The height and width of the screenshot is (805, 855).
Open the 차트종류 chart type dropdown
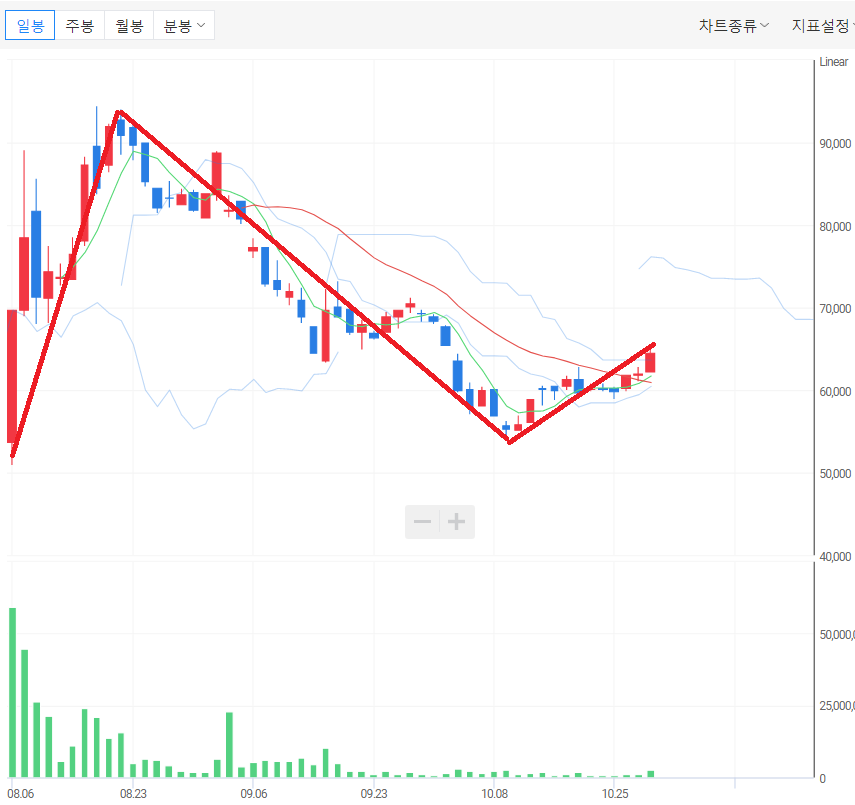[734, 26]
